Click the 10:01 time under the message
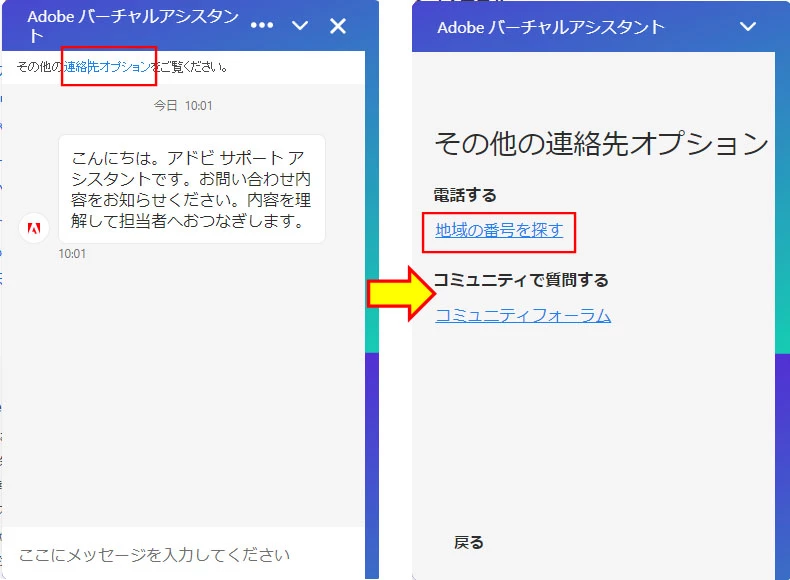Viewport: 790px width, 580px height. pyautogui.click(x=72, y=253)
